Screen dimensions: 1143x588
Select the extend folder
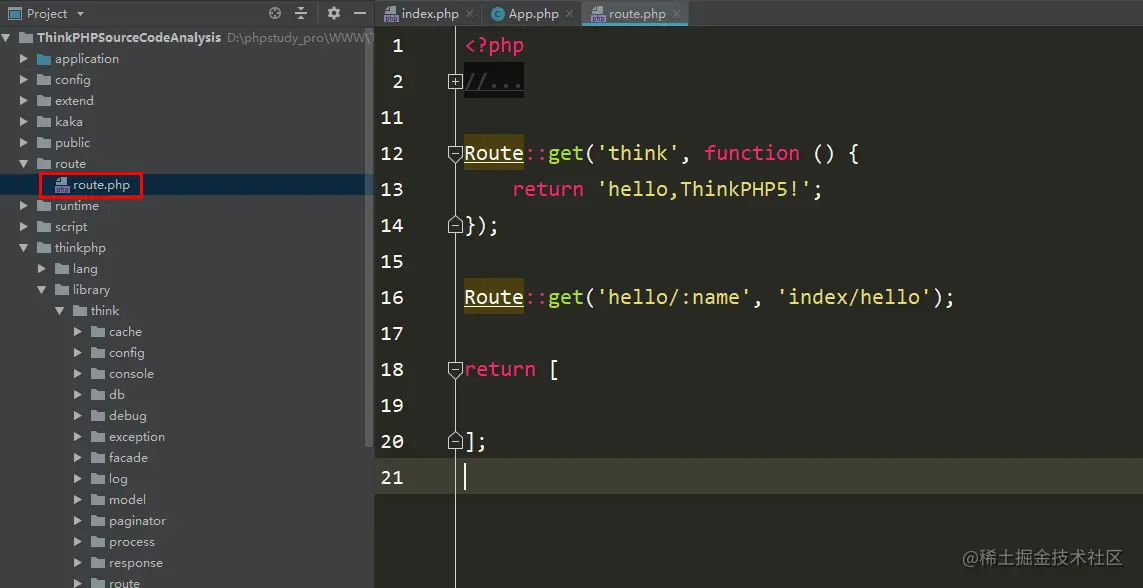tap(65, 101)
